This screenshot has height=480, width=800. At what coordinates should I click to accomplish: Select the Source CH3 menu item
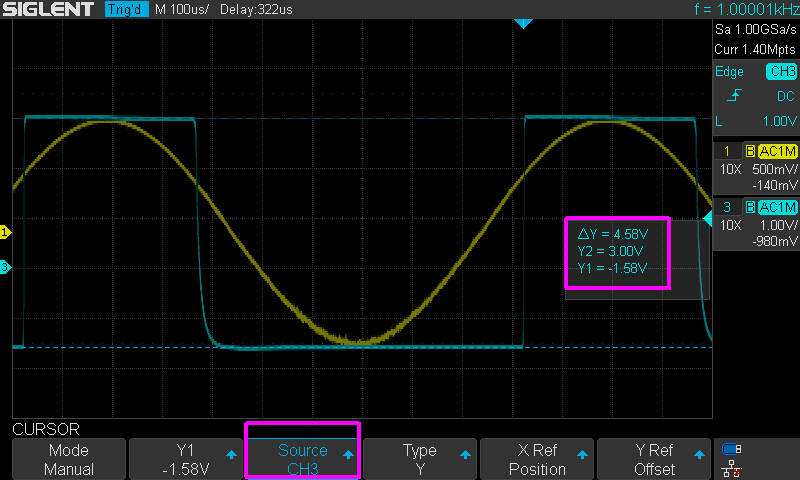(302, 459)
